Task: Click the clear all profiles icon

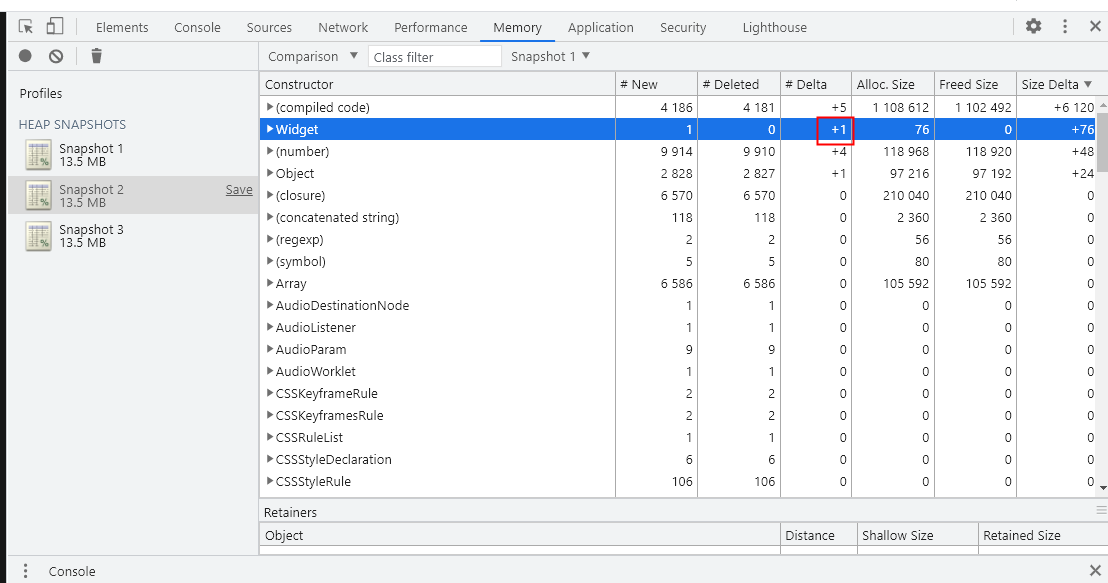Action: (x=56, y=57)
